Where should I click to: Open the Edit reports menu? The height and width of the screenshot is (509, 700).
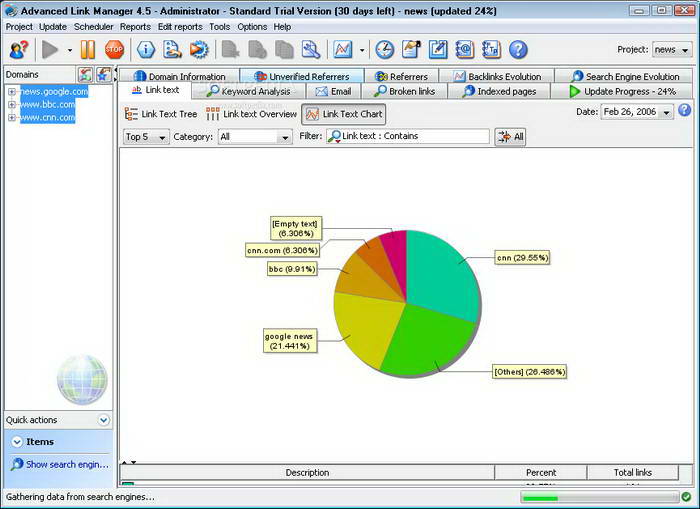(180, 27)
